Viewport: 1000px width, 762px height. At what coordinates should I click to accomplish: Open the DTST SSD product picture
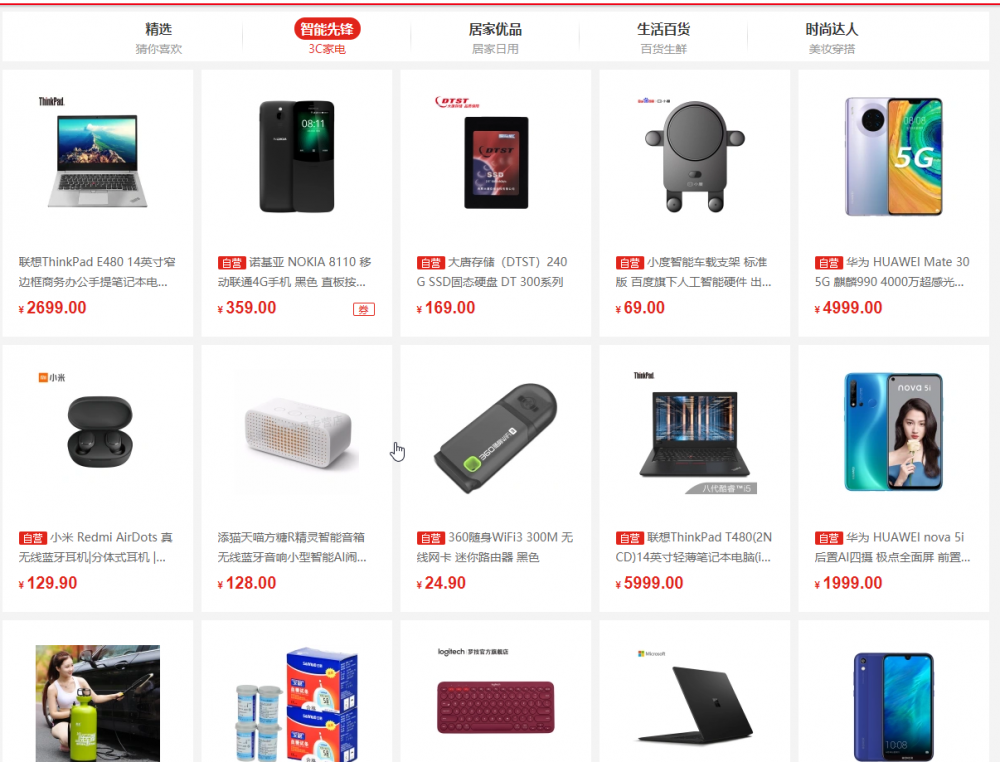496,156
